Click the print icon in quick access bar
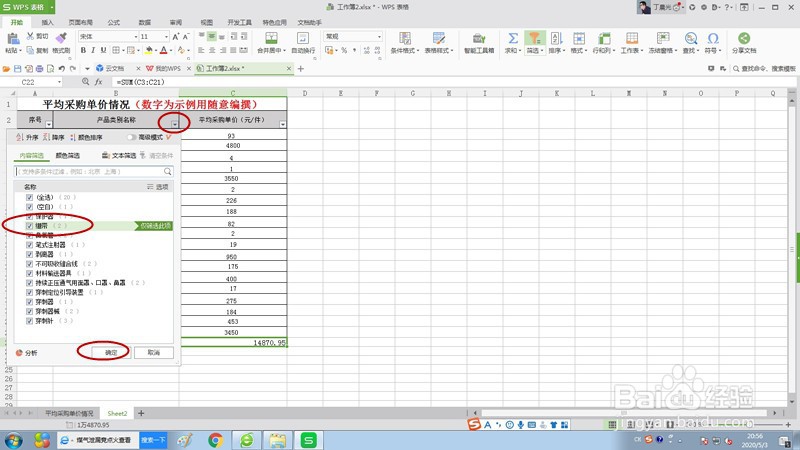 tap(39, 68)
